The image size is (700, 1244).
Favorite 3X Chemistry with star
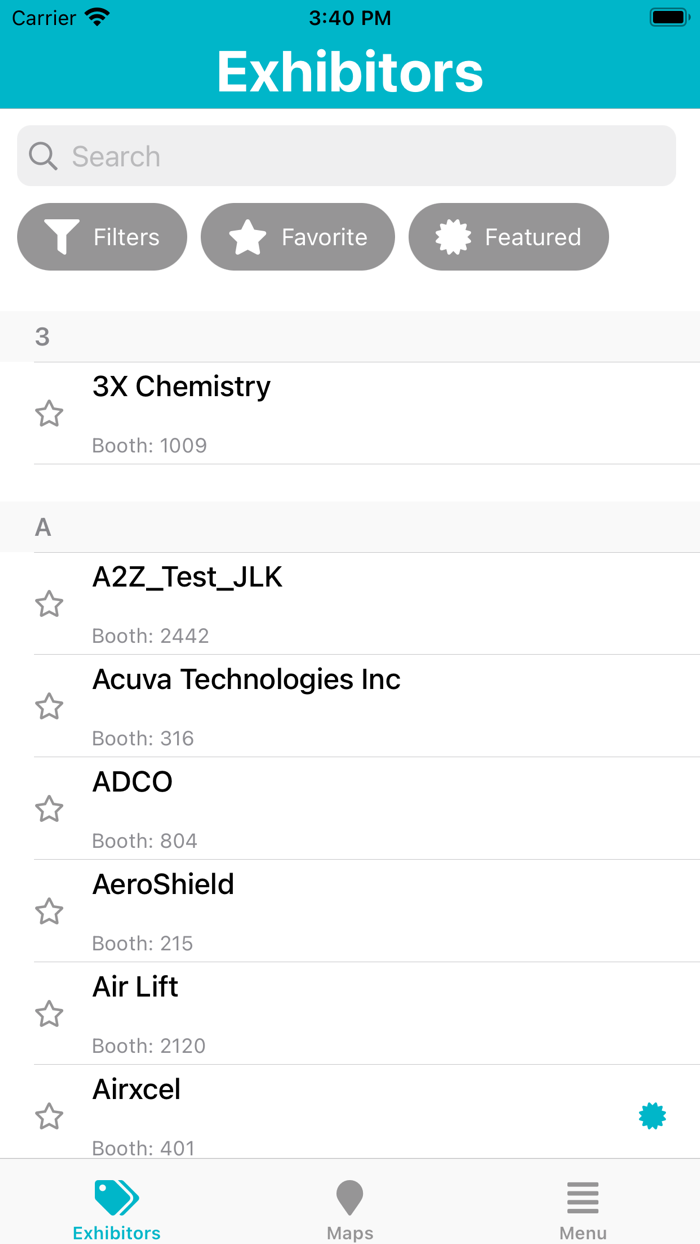(49, 413)
